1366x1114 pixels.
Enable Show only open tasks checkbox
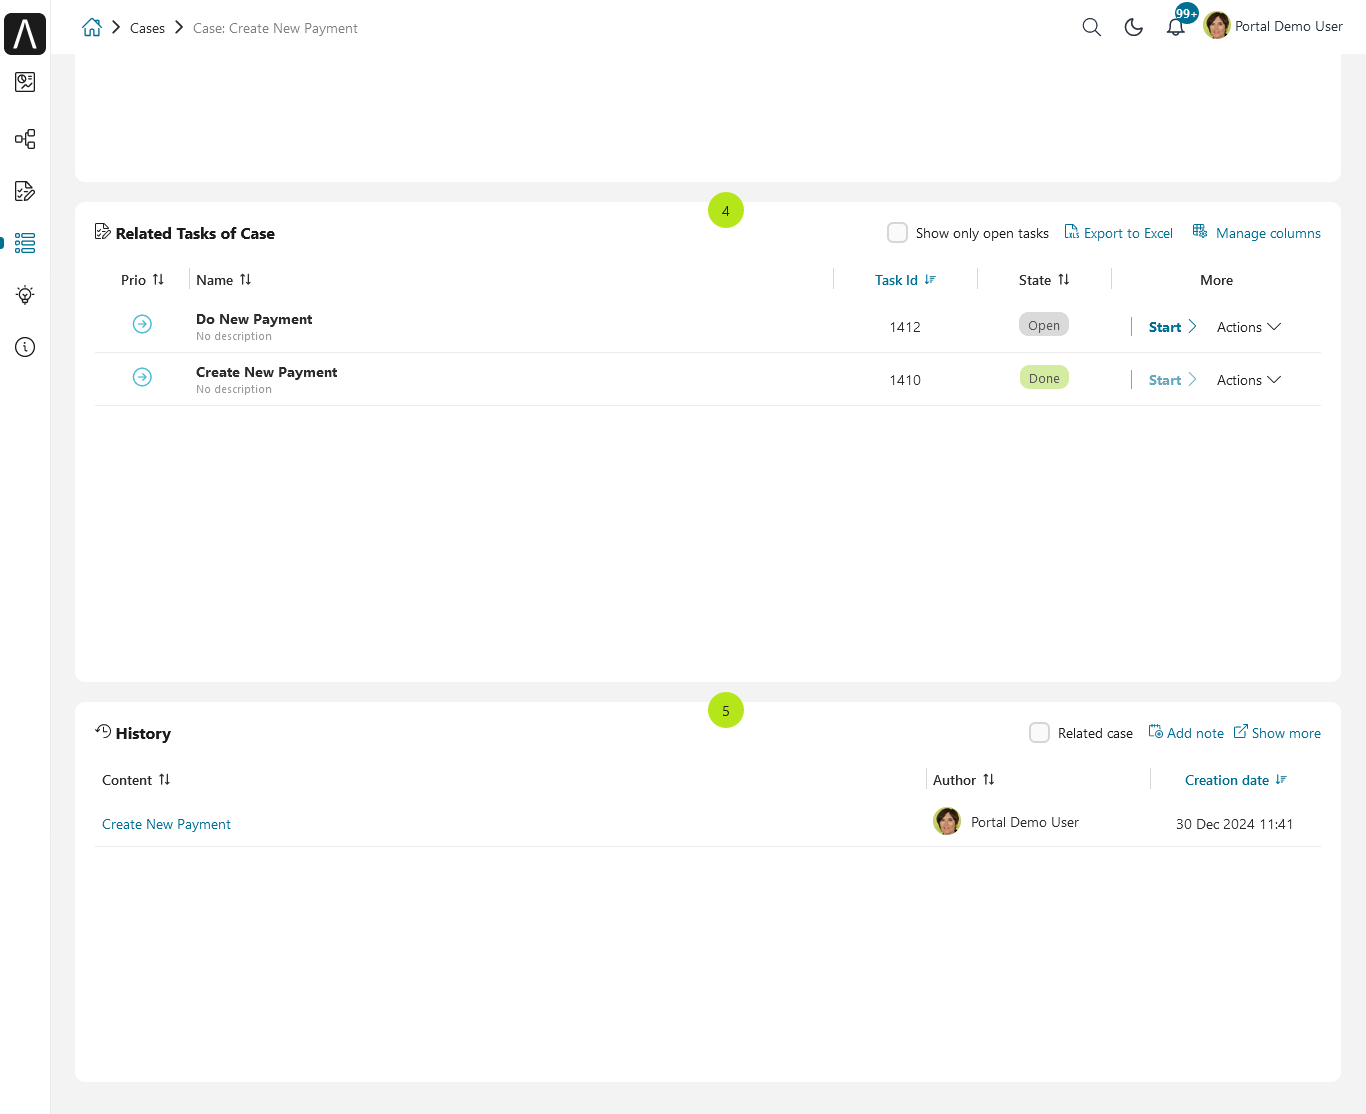point(898,233)
